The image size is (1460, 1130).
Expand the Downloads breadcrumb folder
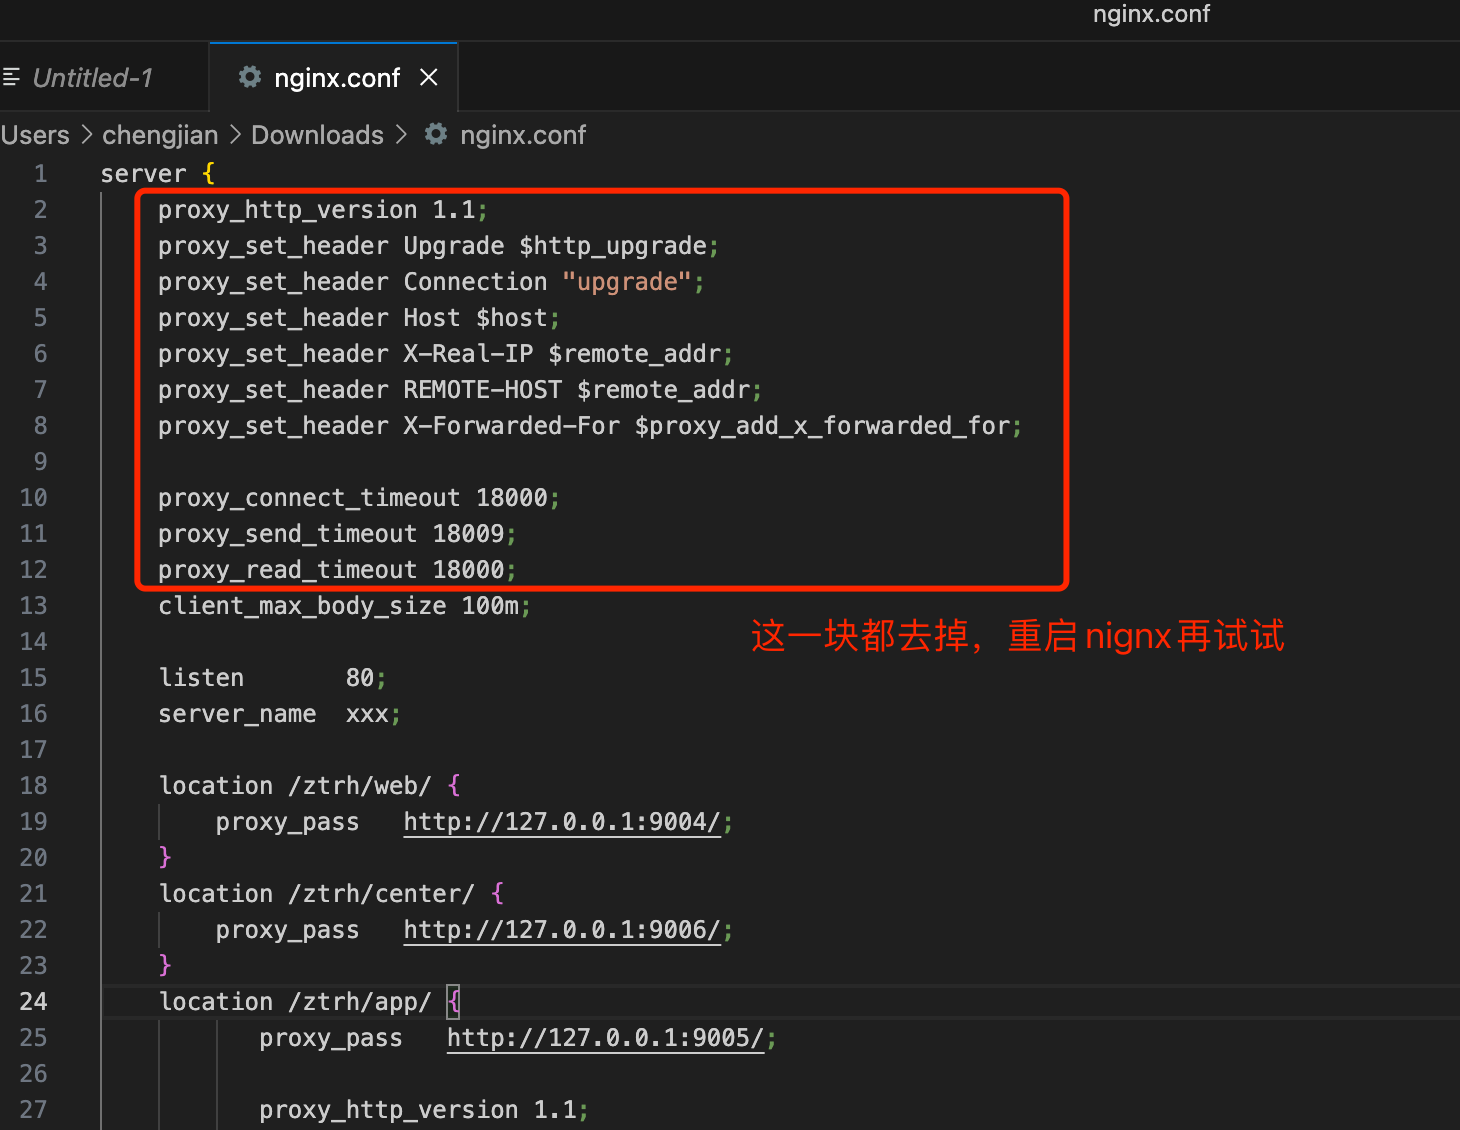[317, 135]
